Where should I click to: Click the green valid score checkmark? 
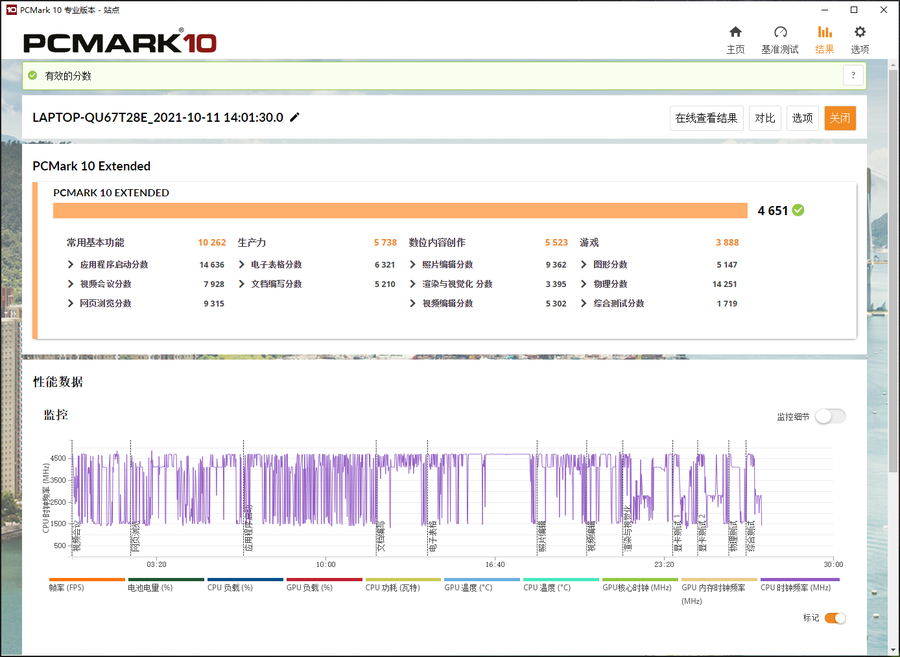[x=798, y=210]
